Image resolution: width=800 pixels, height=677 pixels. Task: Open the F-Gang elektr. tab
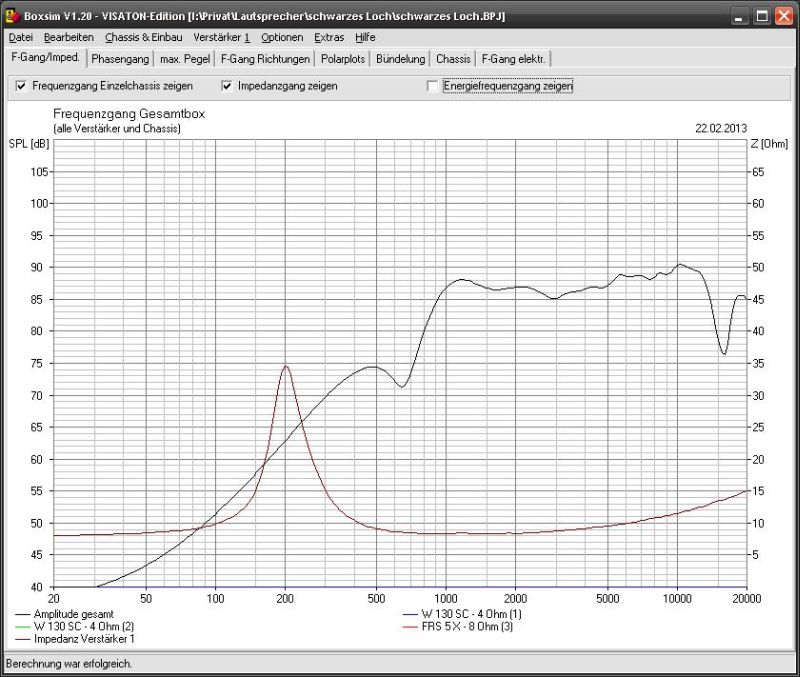[x=513, y=59]
